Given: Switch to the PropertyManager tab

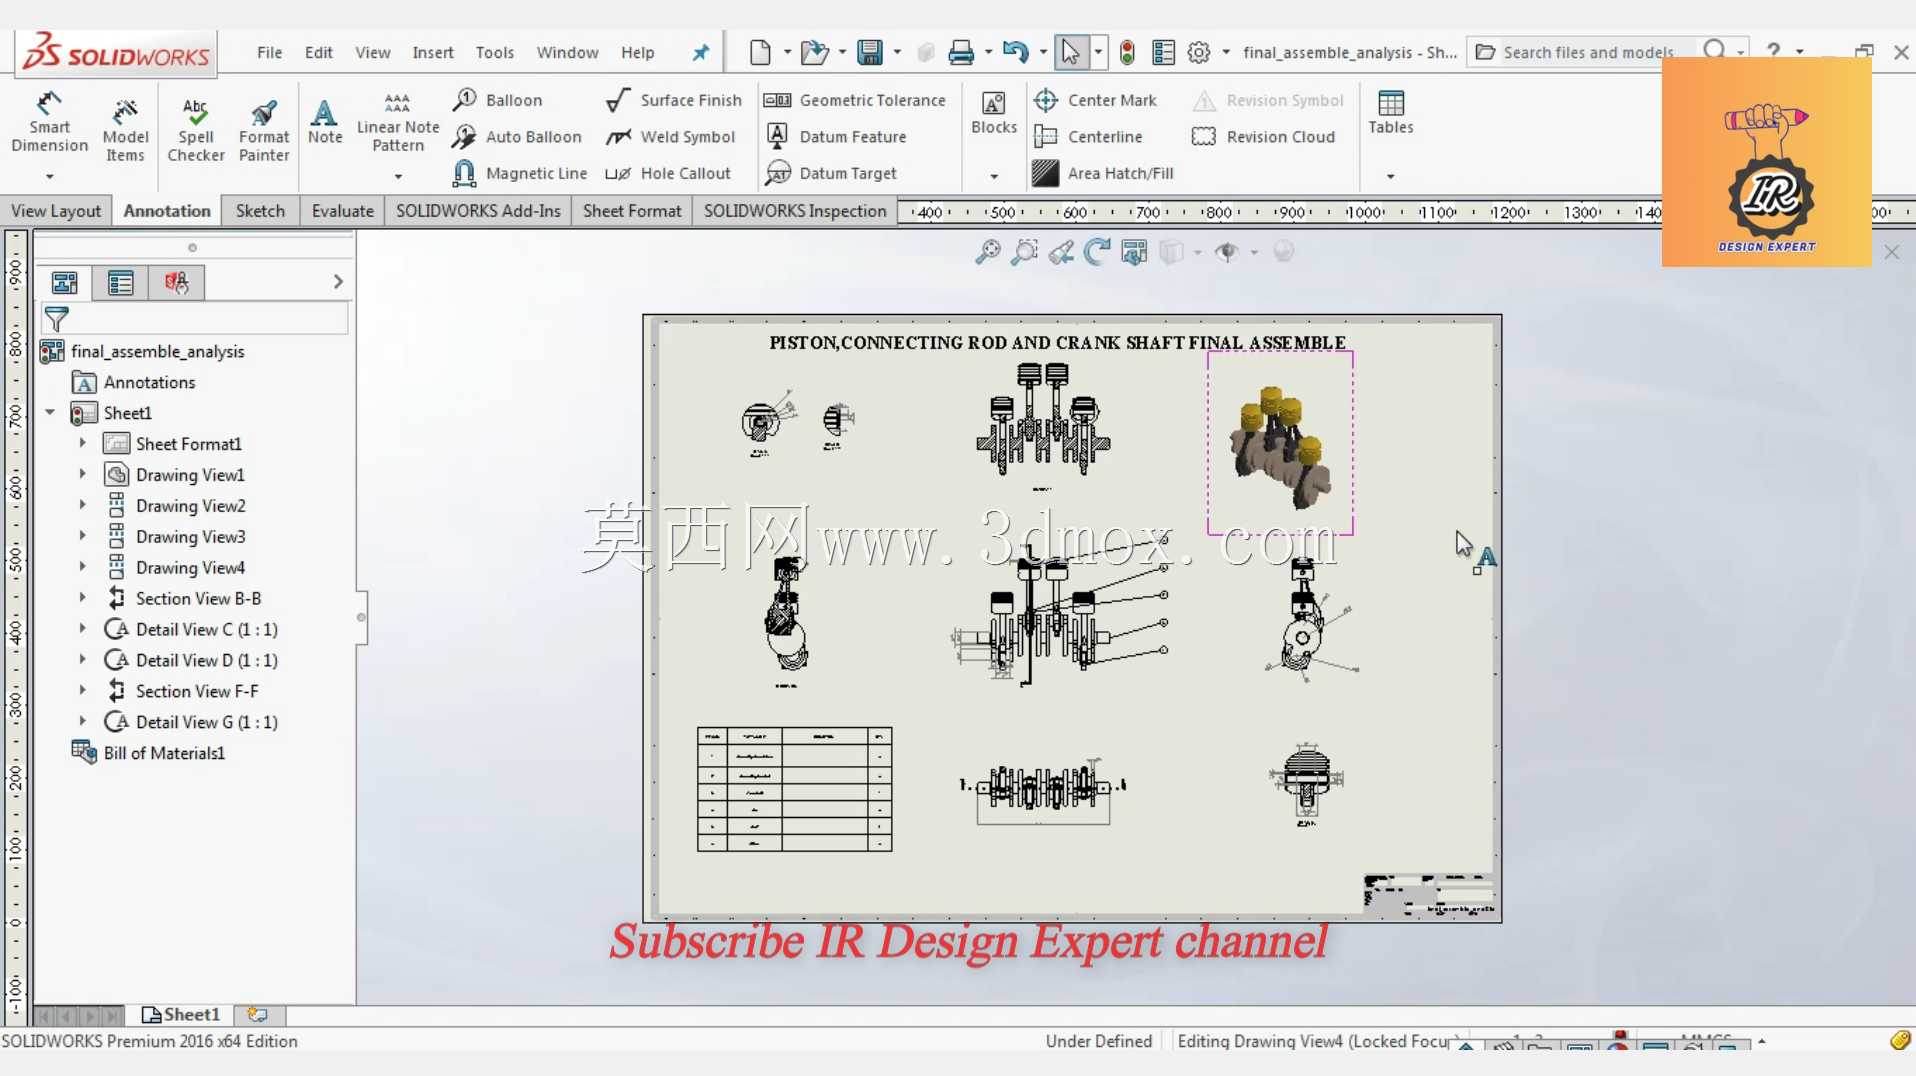Looking at the screenshot, I should pyautogui.click(x=120, y=283).
